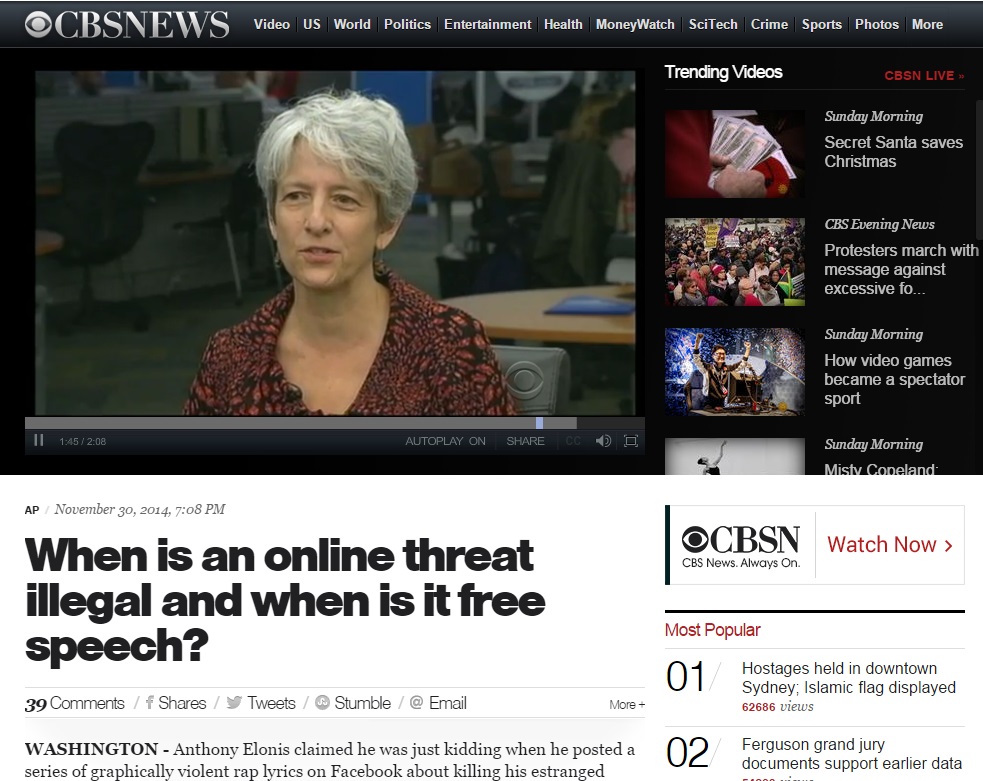The height and width of the screenshot is (781, 983).
Task: Click Share in the video player
Action: tap(525, 441)
